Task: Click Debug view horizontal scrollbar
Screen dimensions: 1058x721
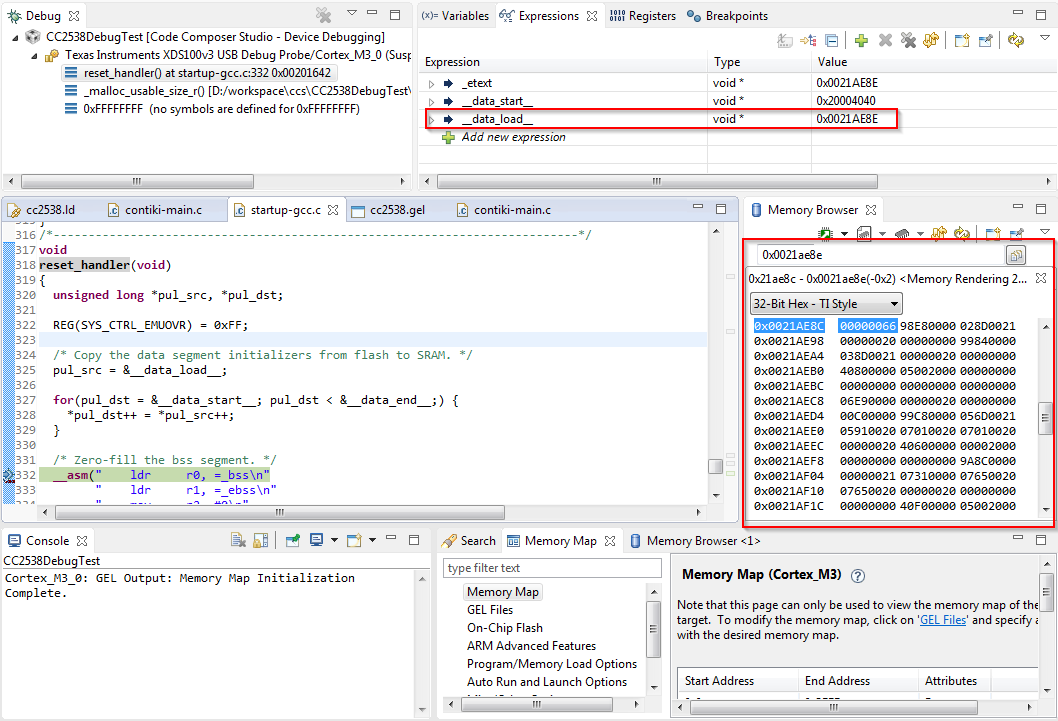Action: click(x=138, y=181)
